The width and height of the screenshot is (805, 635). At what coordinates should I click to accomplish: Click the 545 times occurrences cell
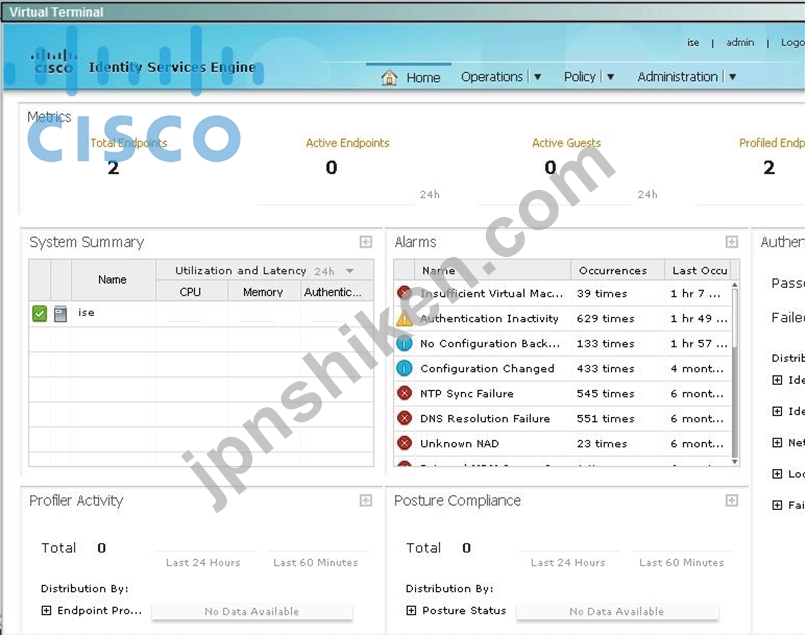coord(605,394)
